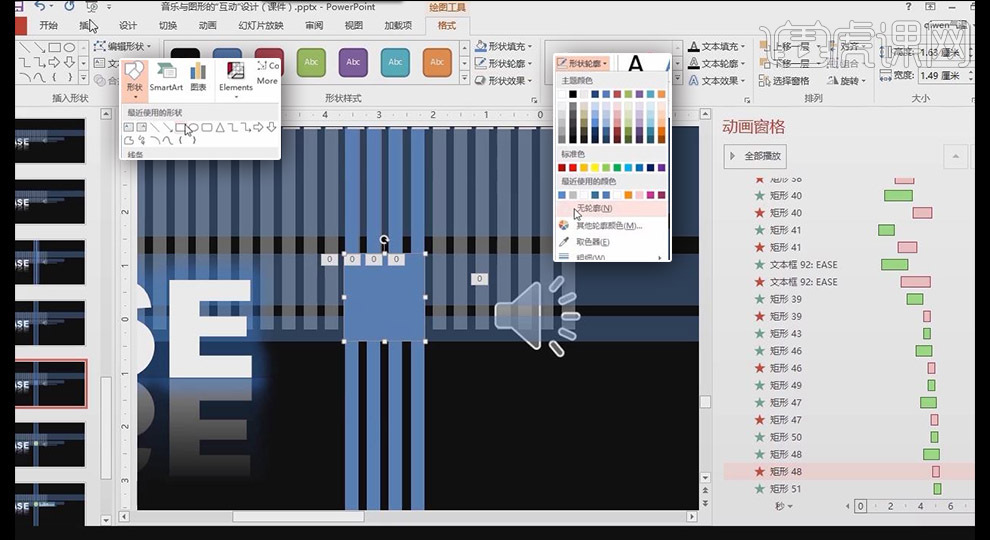990x540 pixels.
Task: Select 矩形 48 red-star animation entry
Action: click(786, 471)
